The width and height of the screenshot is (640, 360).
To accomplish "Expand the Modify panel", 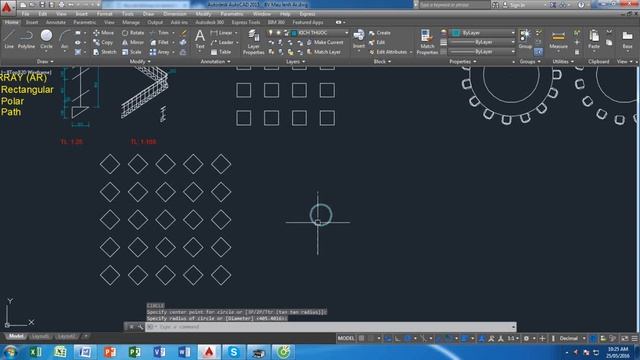I will coord(140,62).
